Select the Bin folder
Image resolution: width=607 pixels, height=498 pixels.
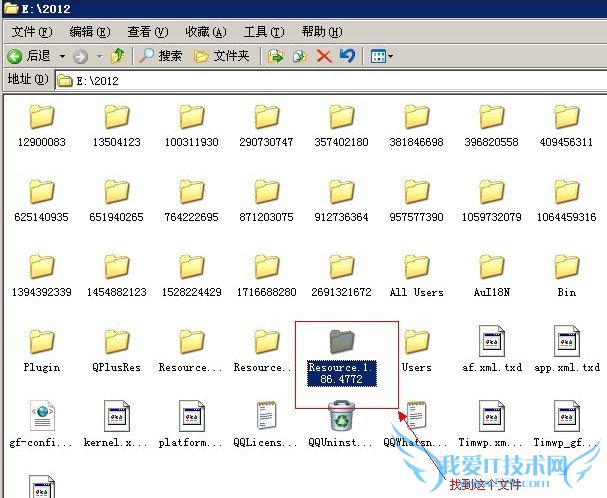(x=566, y=276)
